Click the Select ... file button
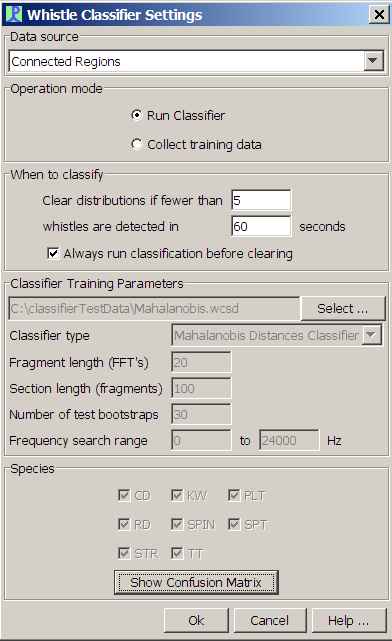Viewport: 392px width, 641px height. pyautogui.click(x=343, y=308)
